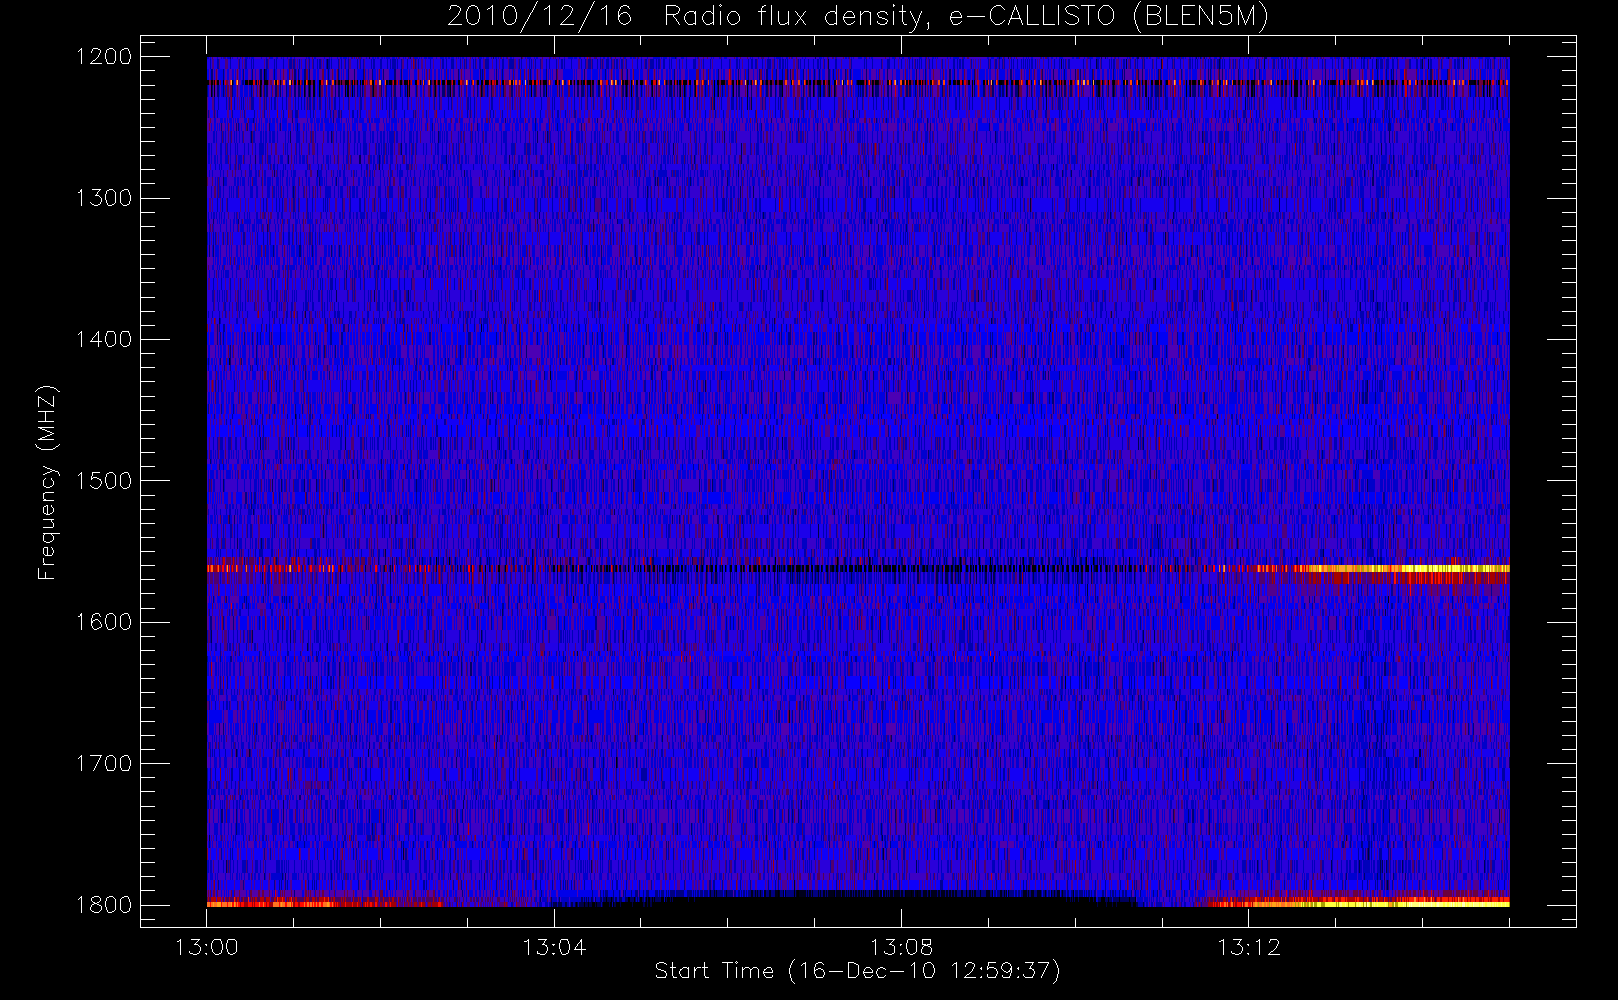1618x1000 pixels.
Task: Click the red-orange band at 1800 MHz near 13:00
Action: [325, 903]
